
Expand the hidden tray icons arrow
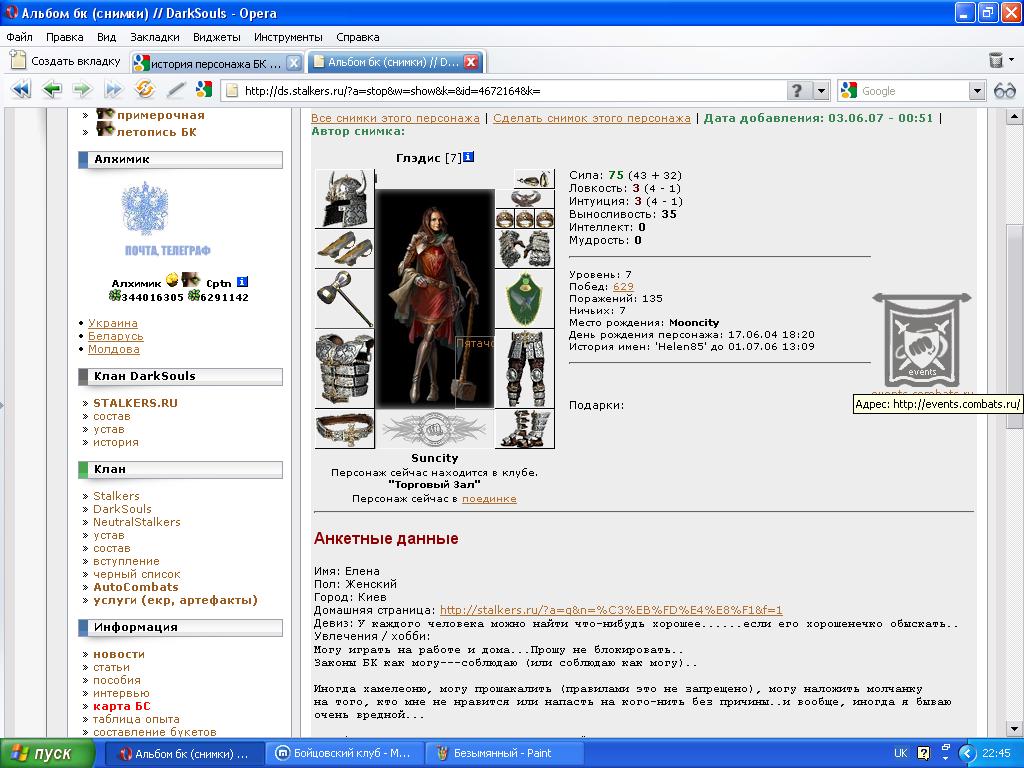966,753
